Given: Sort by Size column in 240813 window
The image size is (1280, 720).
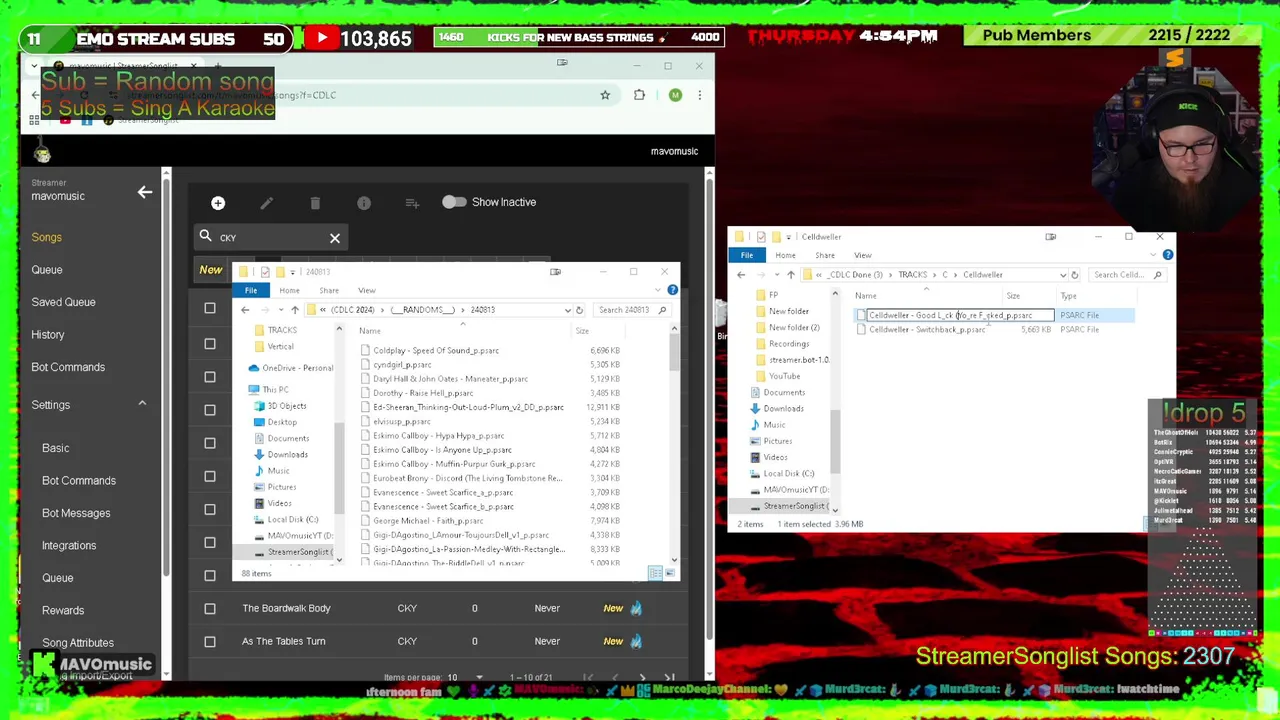Looking at the screenshot, I should [582, 331].
